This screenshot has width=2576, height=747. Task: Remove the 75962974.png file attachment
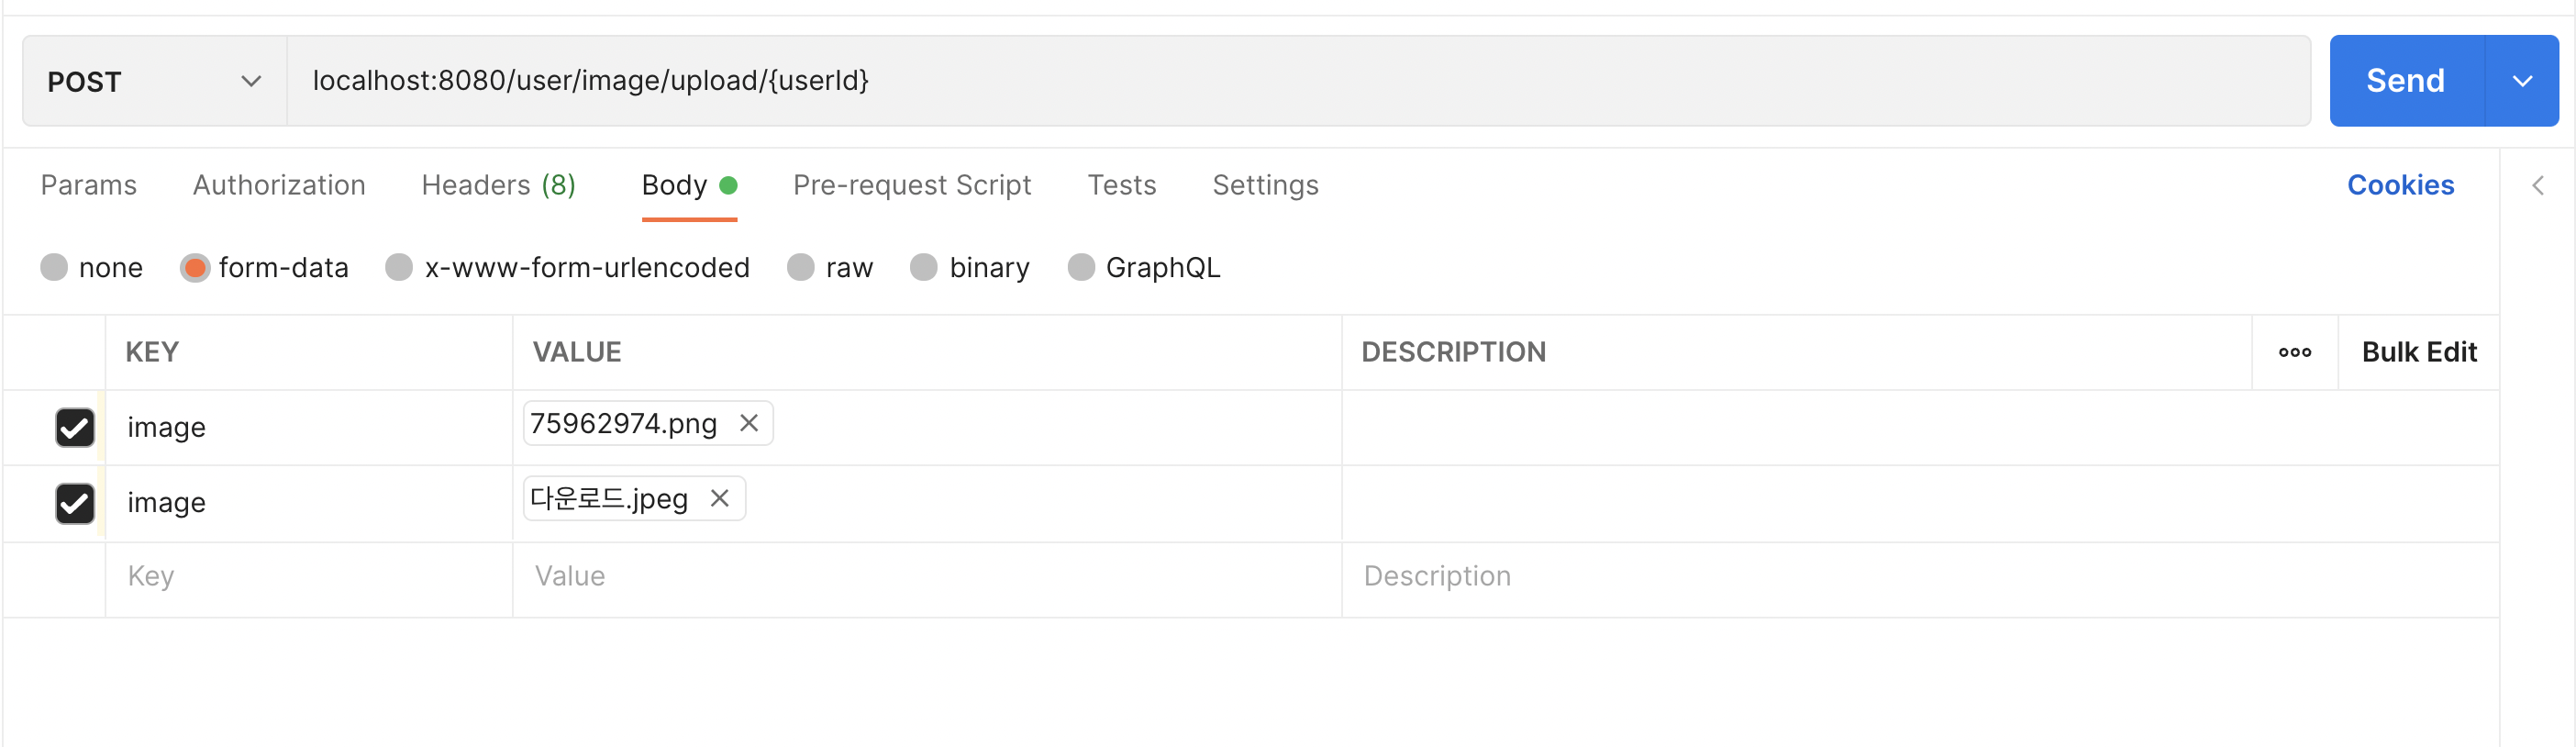[748, 423]
